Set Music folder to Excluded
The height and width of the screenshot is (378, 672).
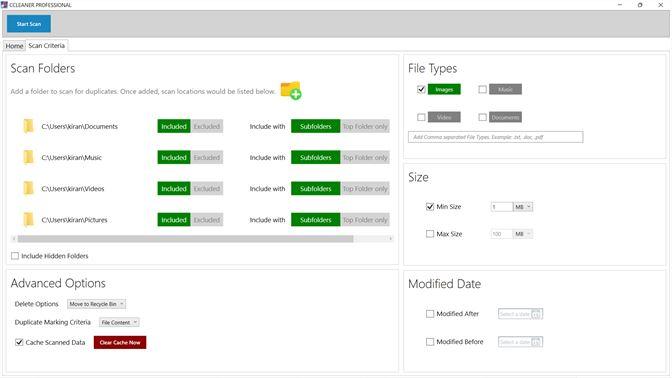(207, 157)
